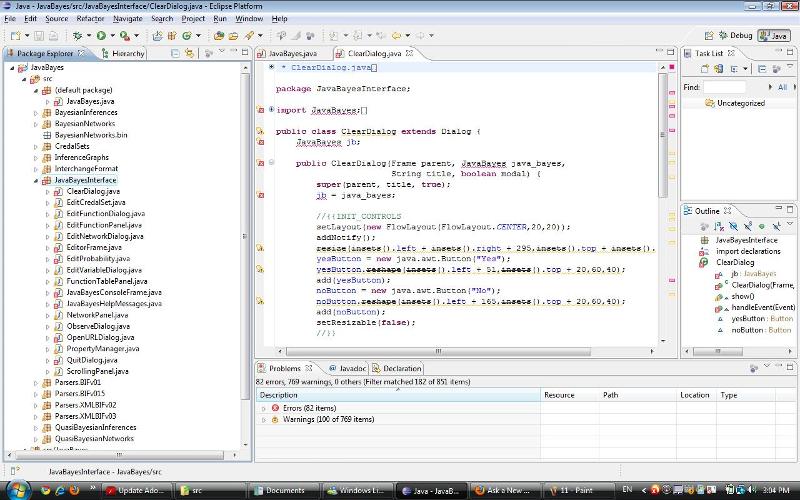The image size is (800, 500).
Task: Open the File menu
Action: pos(10,18)
